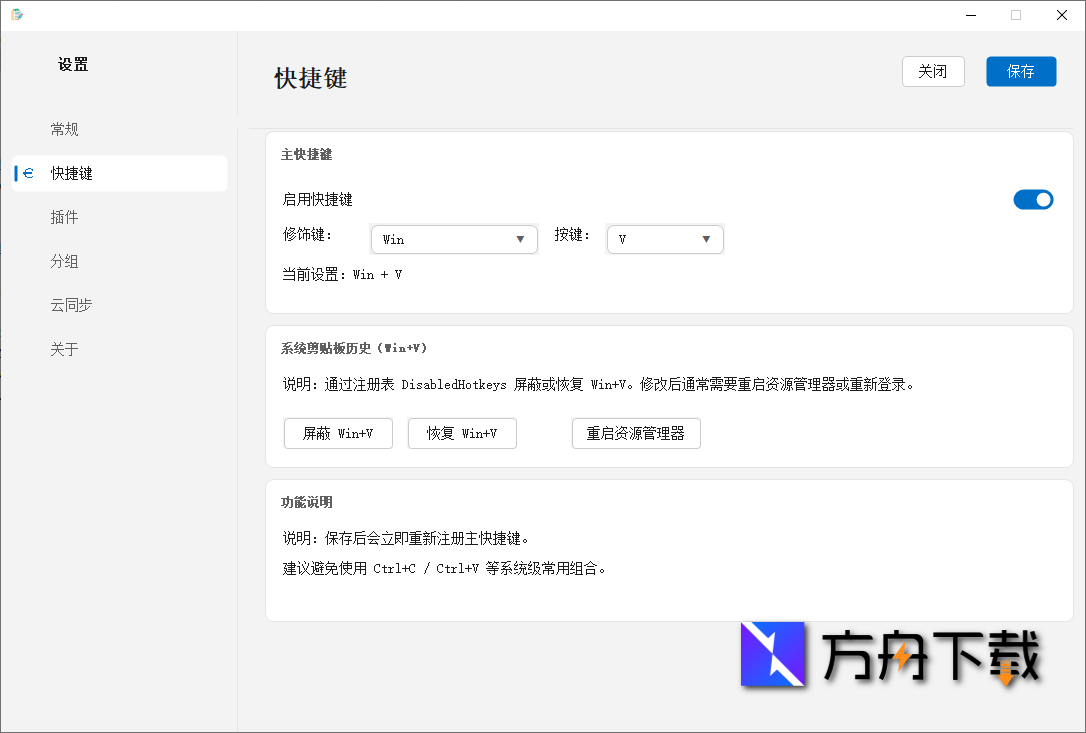Image resolution: width=1086 pixels, height=733 pixels.
Task: Switch to the 常规 settings page
Action: pyautogui.click(x=64, y=128)
